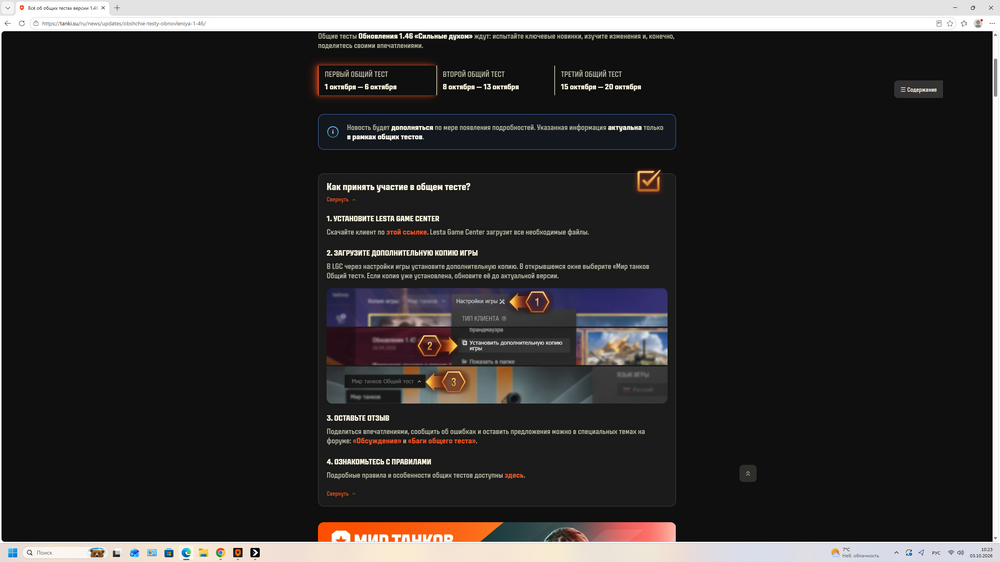Open the clock and date flyout
This screenshot has height=562, width=1000.
[x=982, y=552]
